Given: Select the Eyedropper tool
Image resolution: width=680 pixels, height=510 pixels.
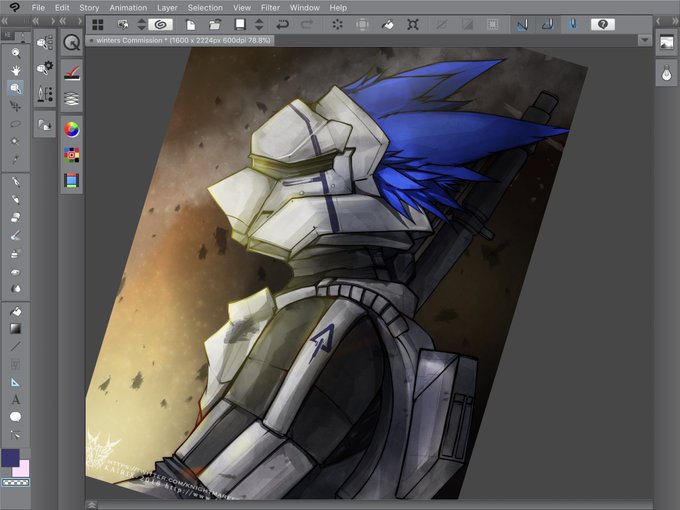Looking at the screenshot, I should [16, 159].
